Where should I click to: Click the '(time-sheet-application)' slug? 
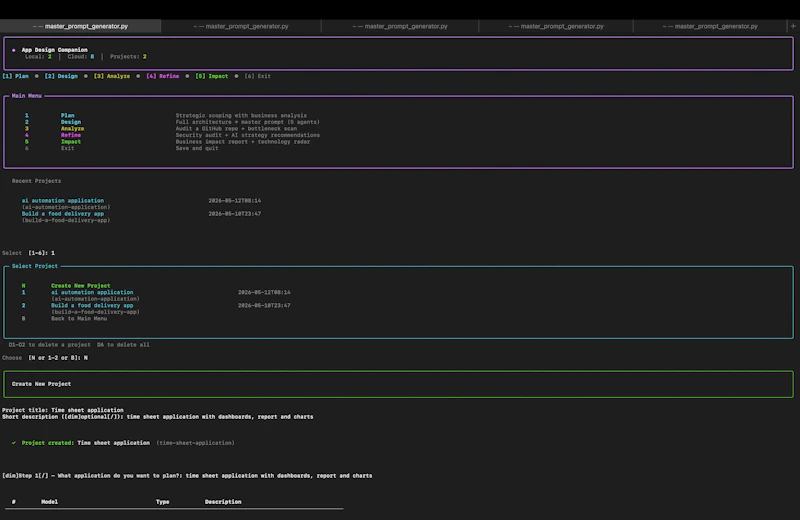coord(195,443)
